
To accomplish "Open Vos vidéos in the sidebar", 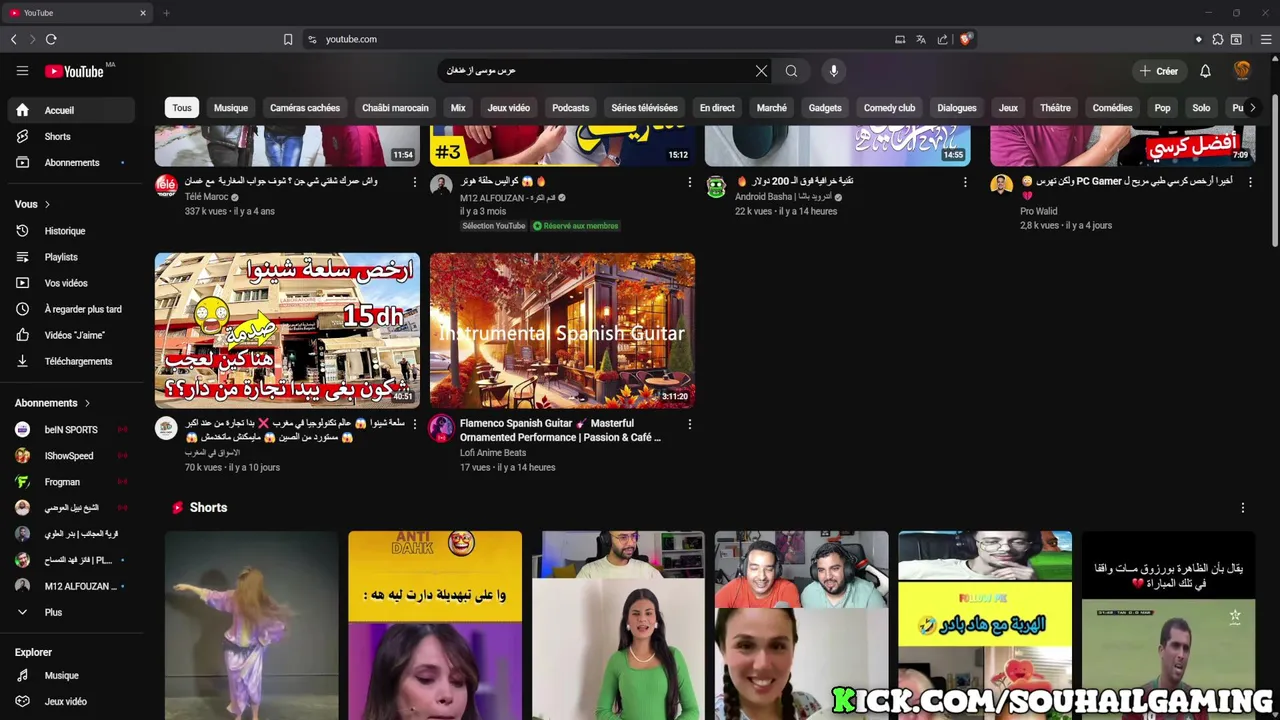I will click(69, 283).
